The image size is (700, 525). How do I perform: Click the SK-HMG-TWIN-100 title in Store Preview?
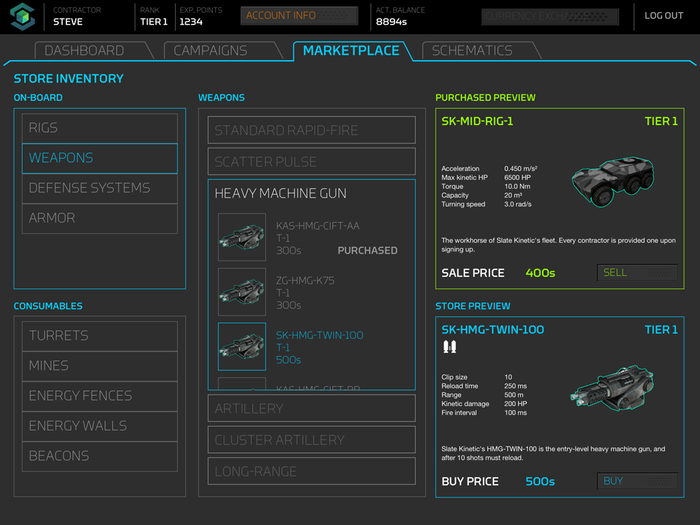pos(493,329)
